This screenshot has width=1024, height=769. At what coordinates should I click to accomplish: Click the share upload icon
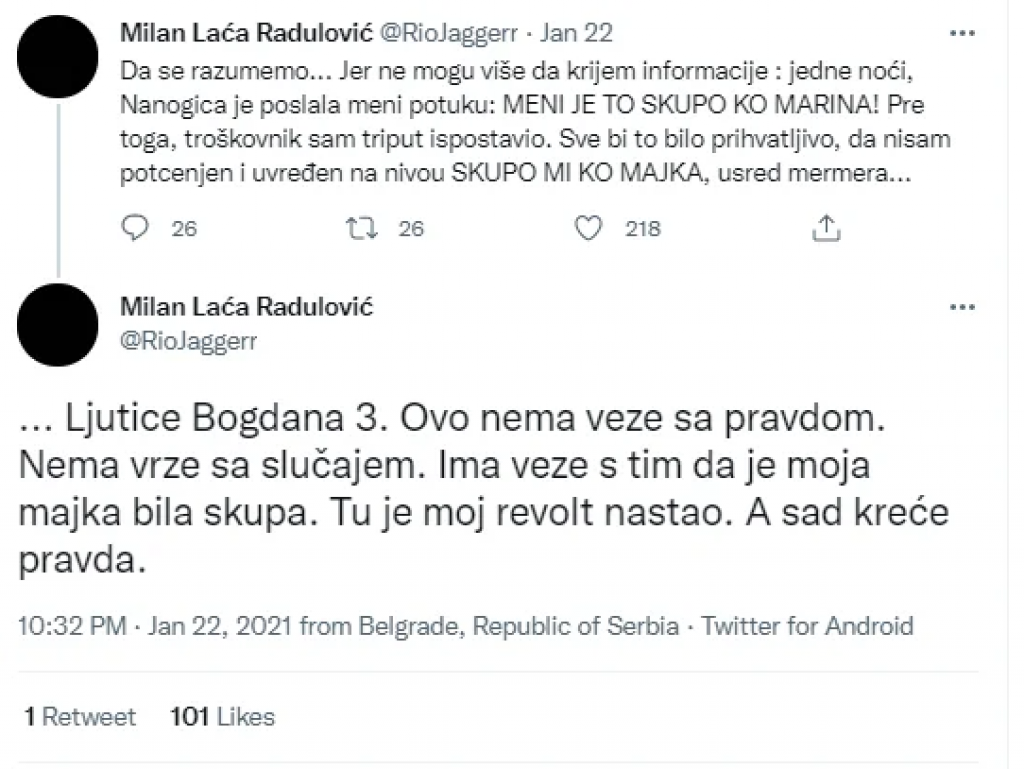(x=826, y=228)
